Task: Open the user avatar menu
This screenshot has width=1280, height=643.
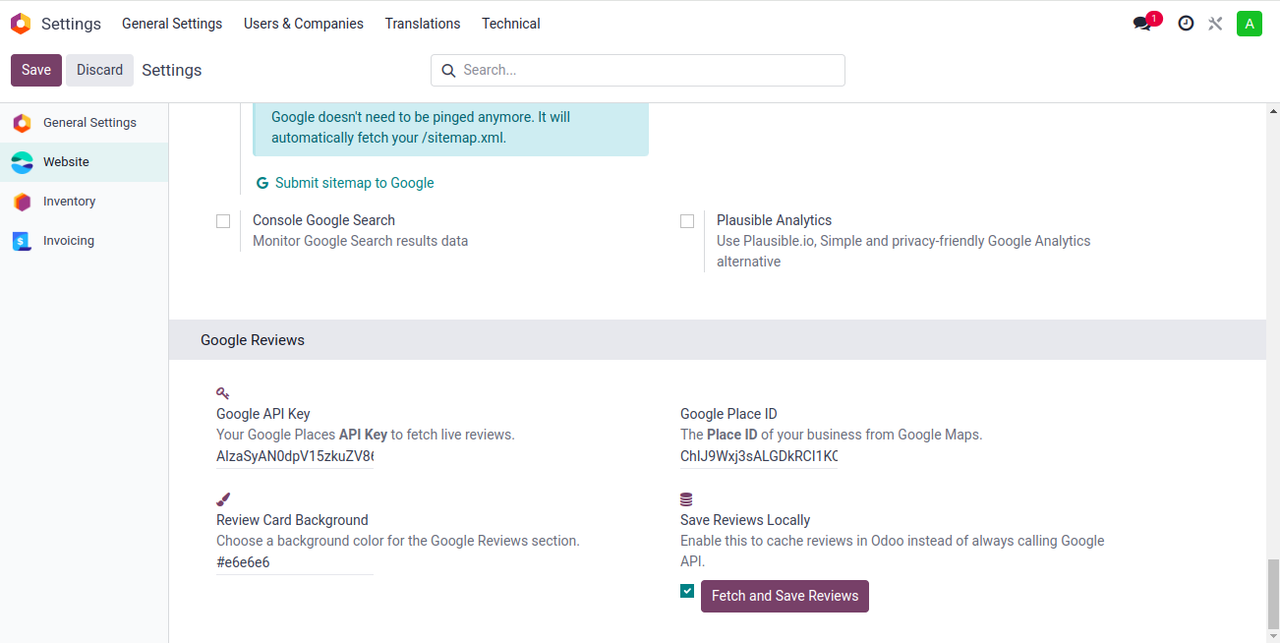Action: [x=1249, y=23]
